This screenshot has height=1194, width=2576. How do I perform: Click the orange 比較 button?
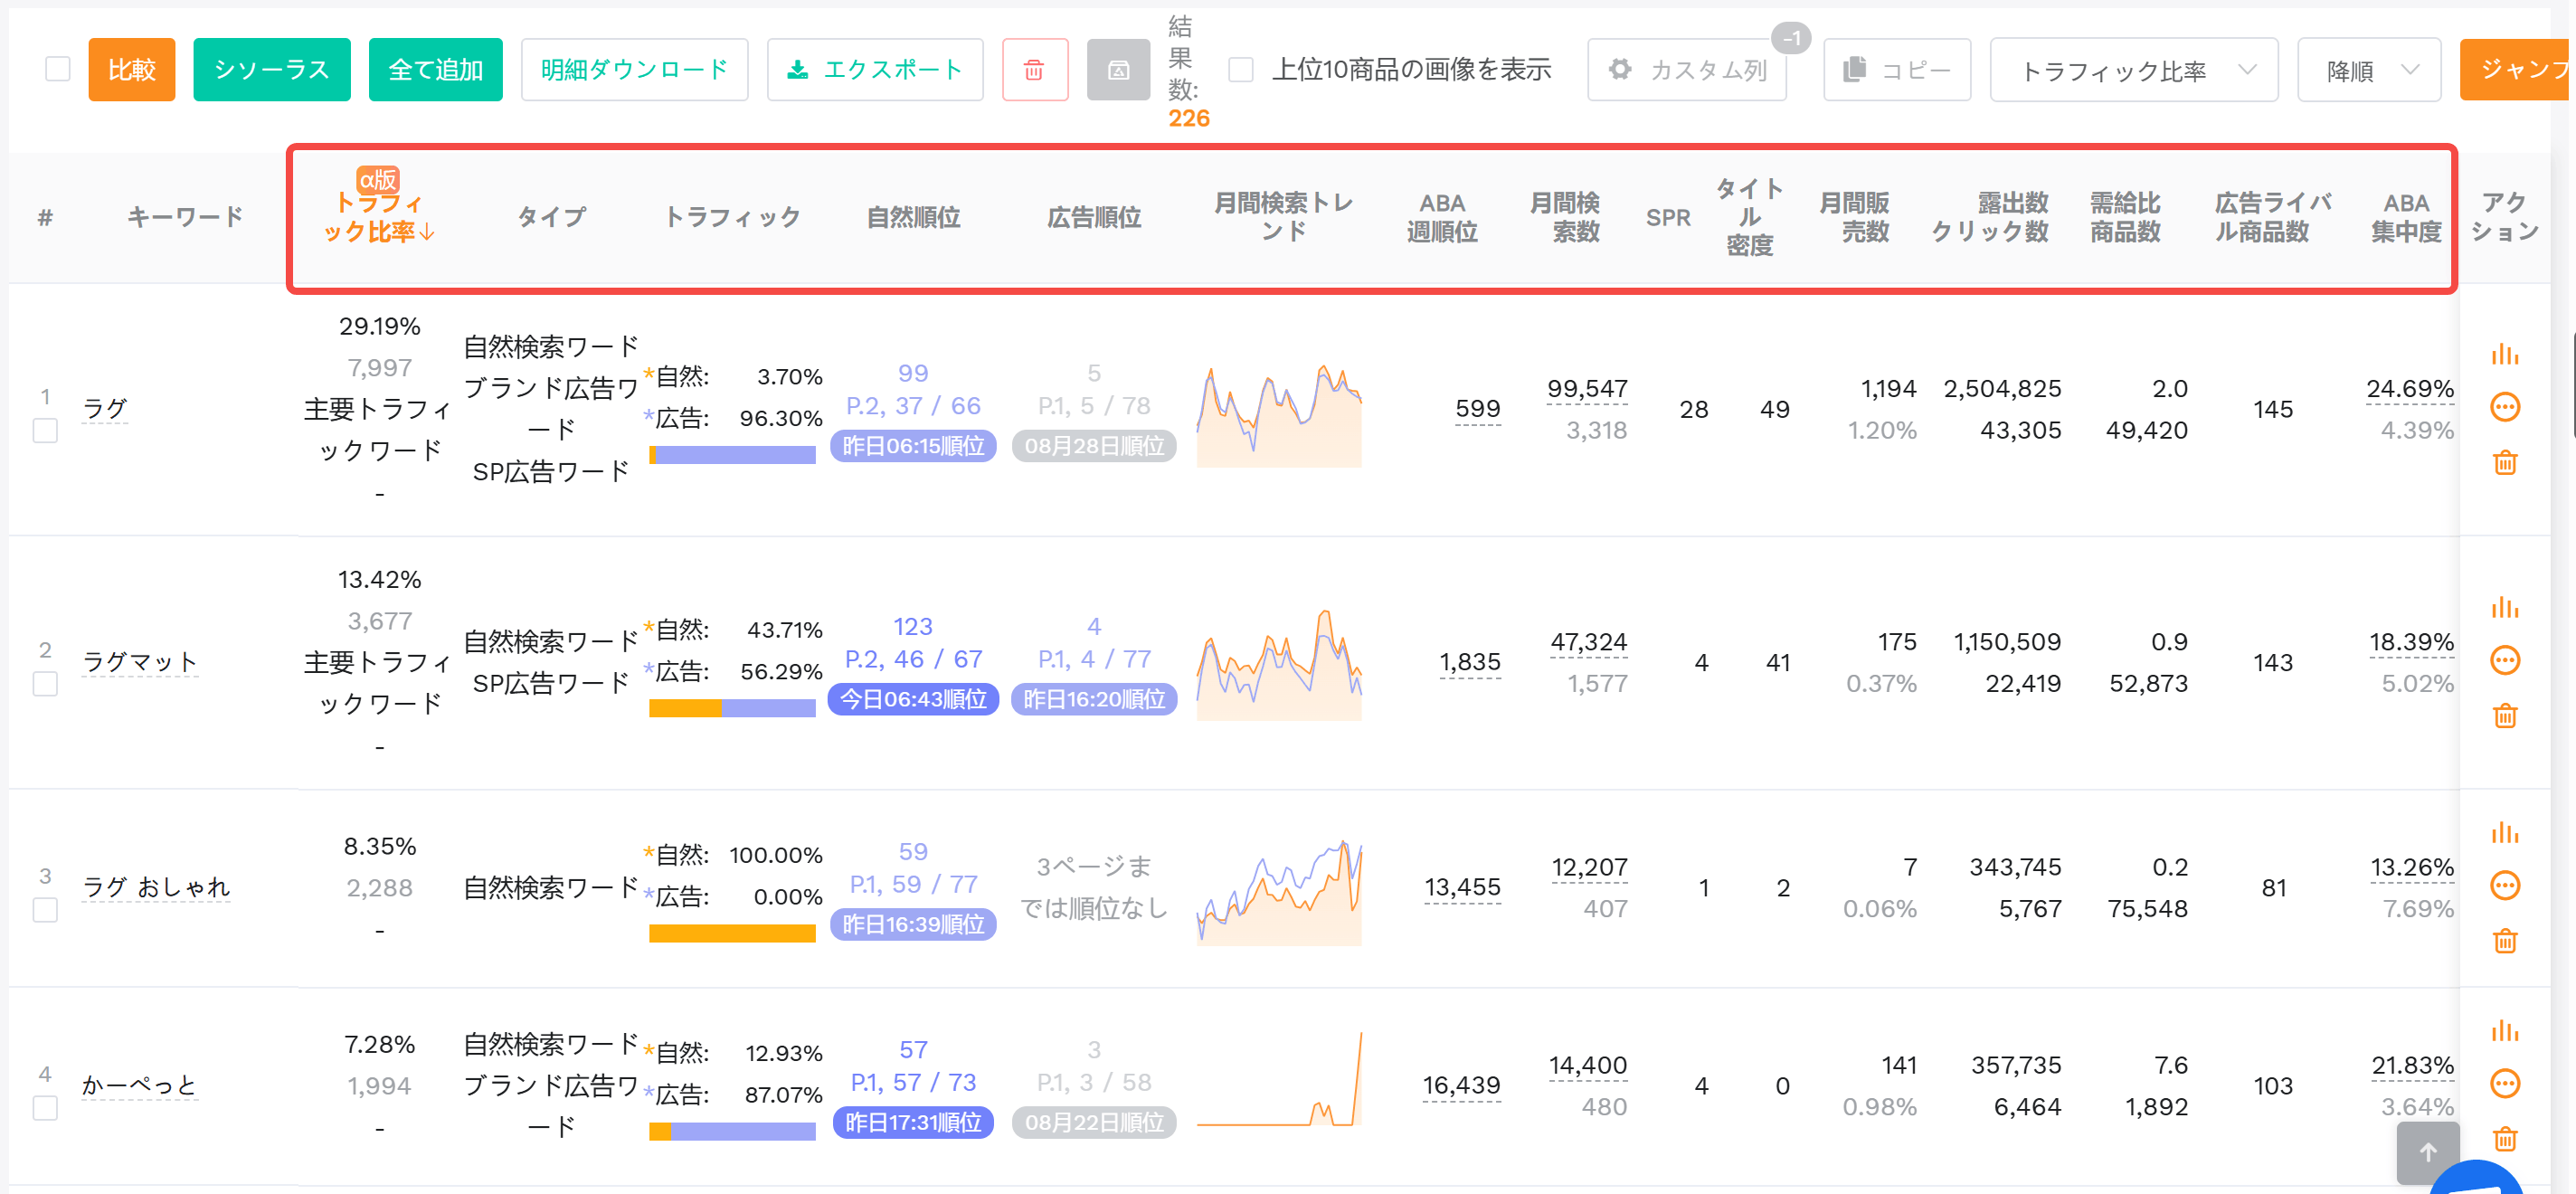point(131,70)
